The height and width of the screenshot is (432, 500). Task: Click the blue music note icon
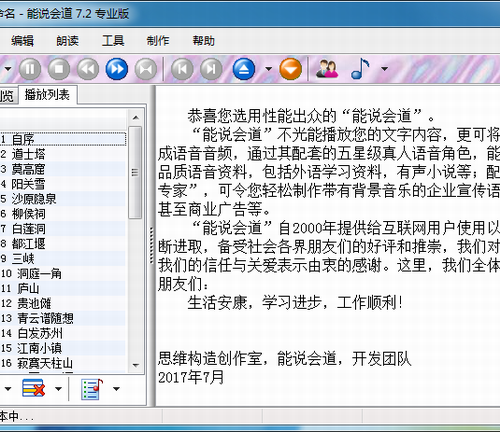(x=360, y=69)
